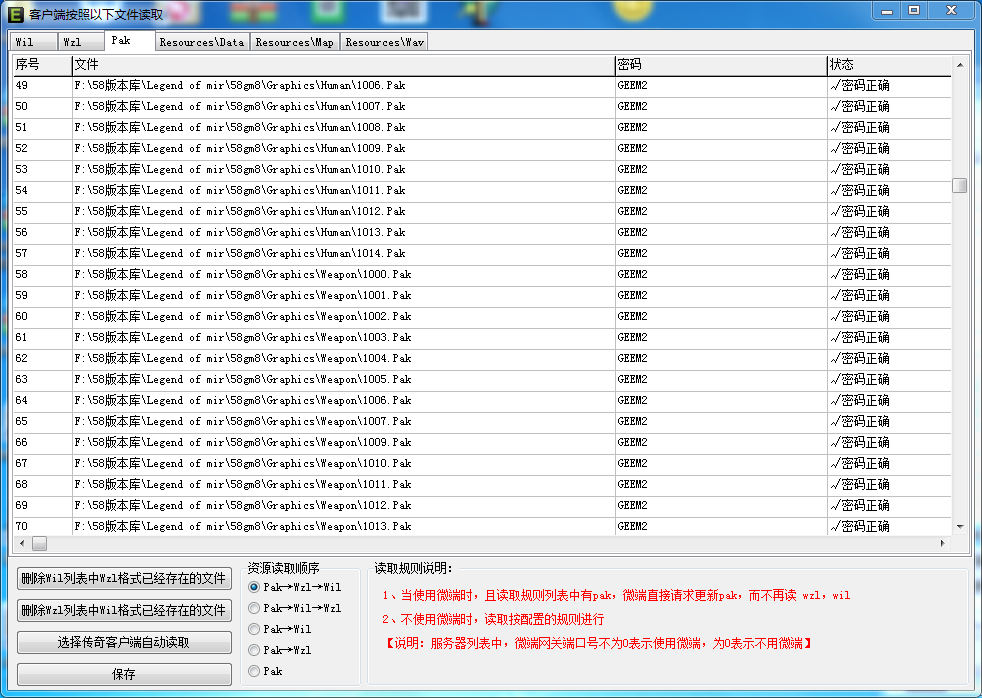Click the 状态 column header
982x698 pixels.
pyautogui.click(x=889, y=64)
